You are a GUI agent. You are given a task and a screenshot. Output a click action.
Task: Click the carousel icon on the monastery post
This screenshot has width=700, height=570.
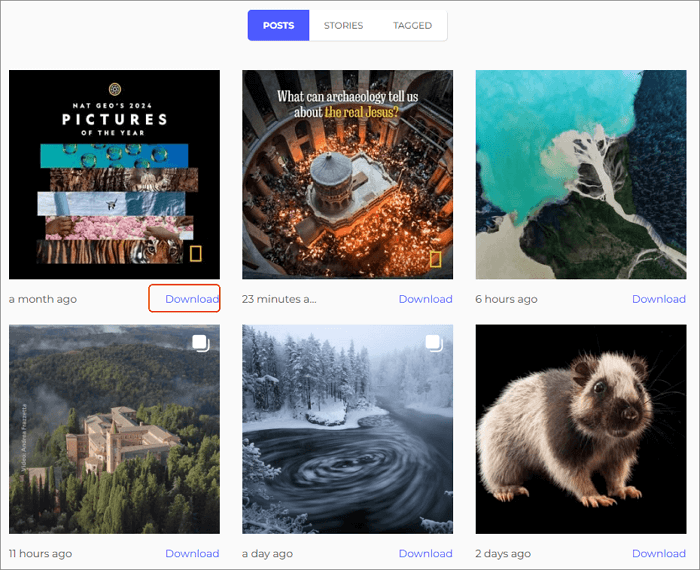(200, 343)
